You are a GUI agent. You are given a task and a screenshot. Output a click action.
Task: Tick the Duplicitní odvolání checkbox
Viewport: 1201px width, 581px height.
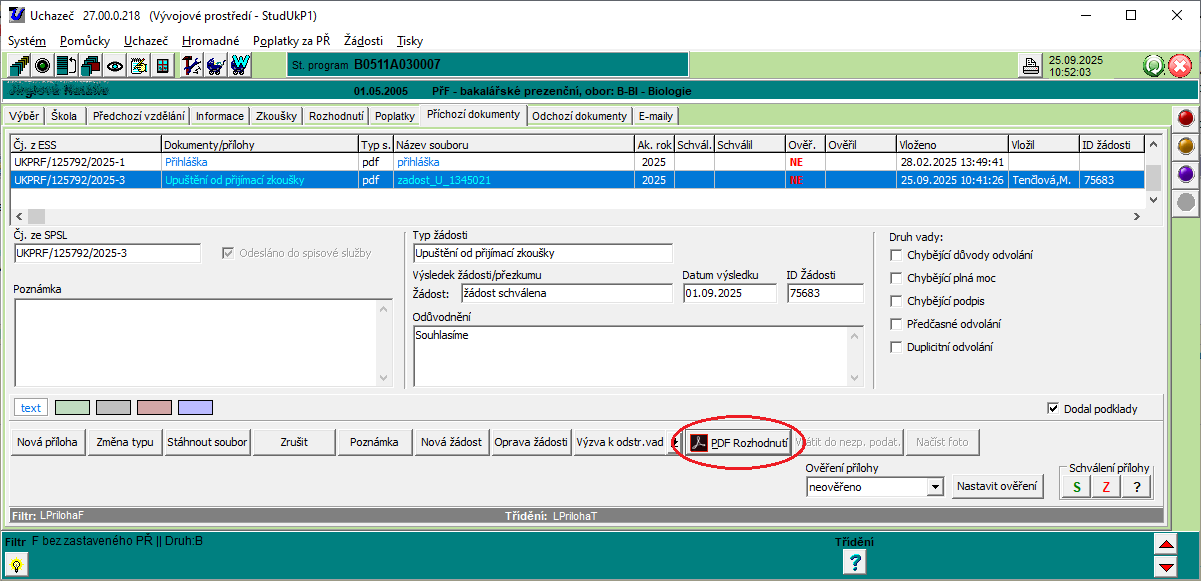896,347
